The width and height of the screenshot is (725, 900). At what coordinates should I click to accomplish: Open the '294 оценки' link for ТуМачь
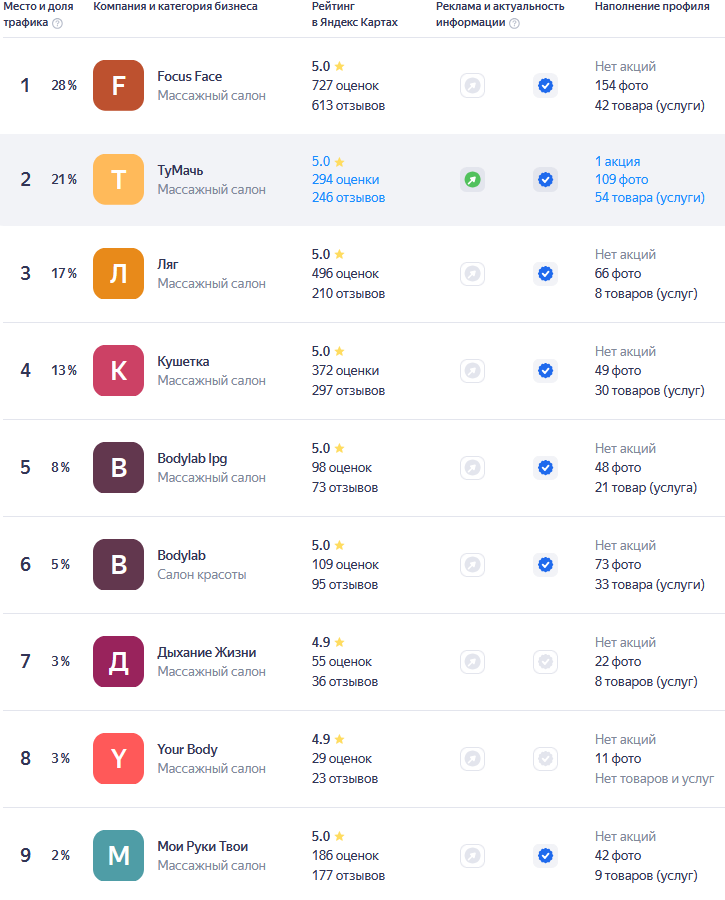click(x=346, y=180)
